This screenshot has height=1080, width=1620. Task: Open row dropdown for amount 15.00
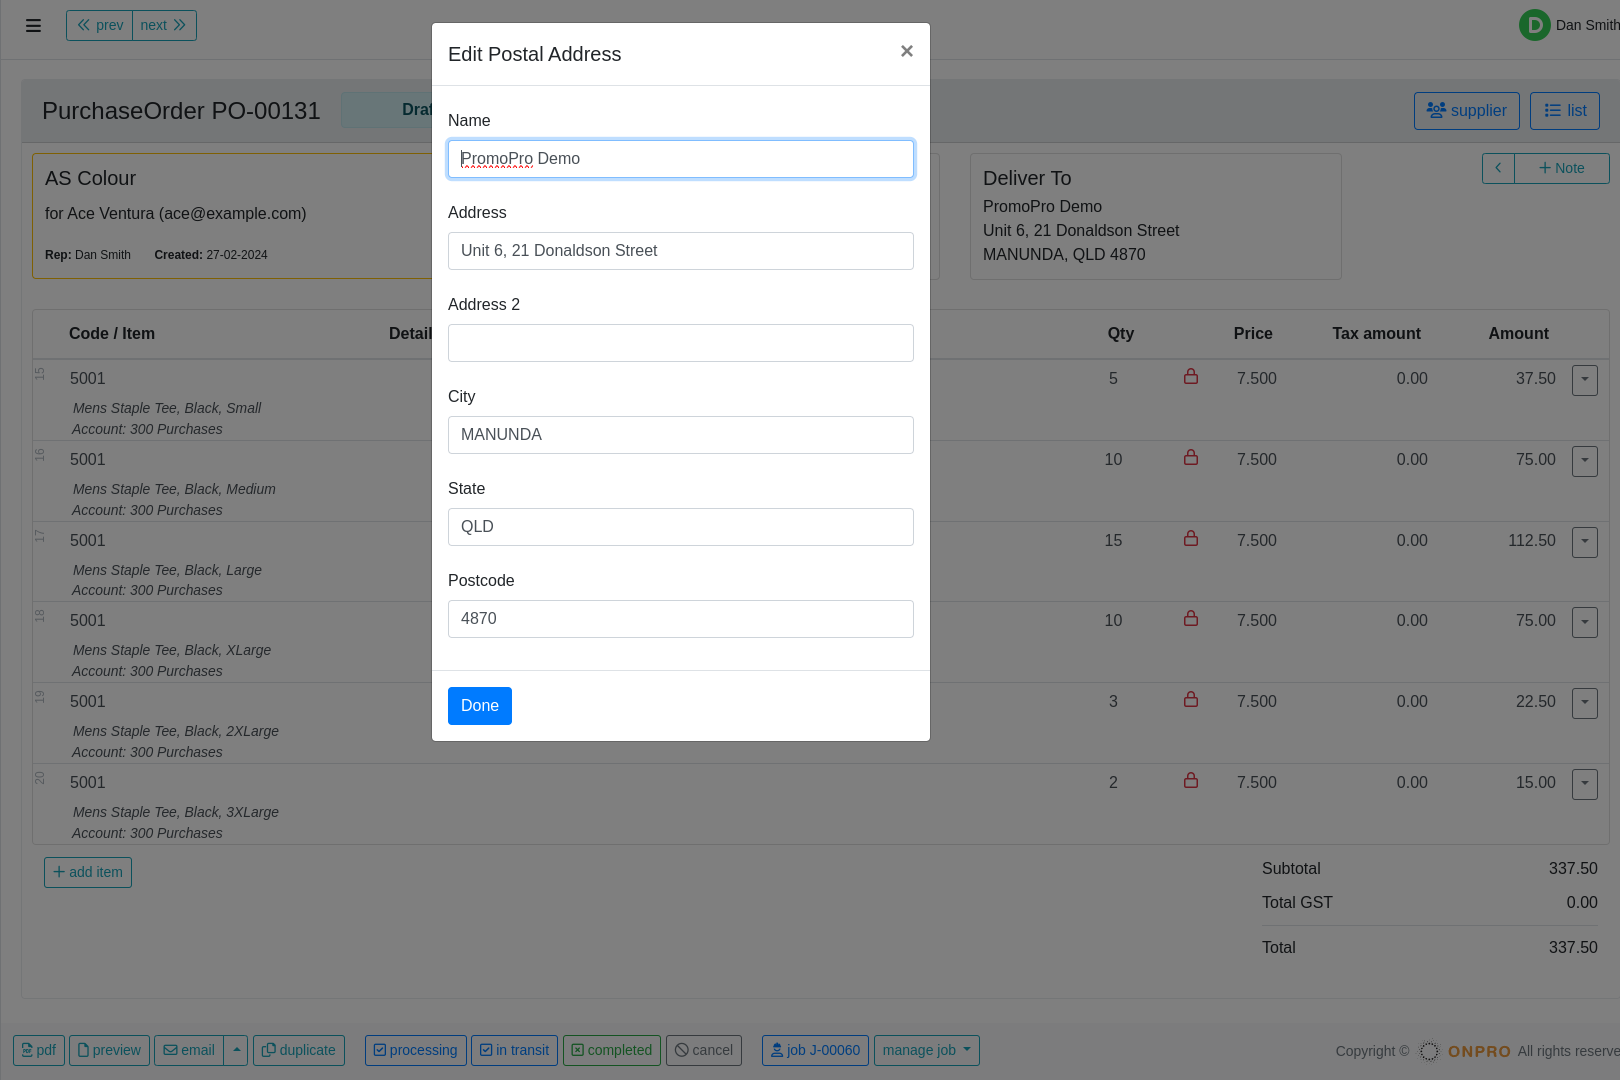click(x=1585, y=784)
